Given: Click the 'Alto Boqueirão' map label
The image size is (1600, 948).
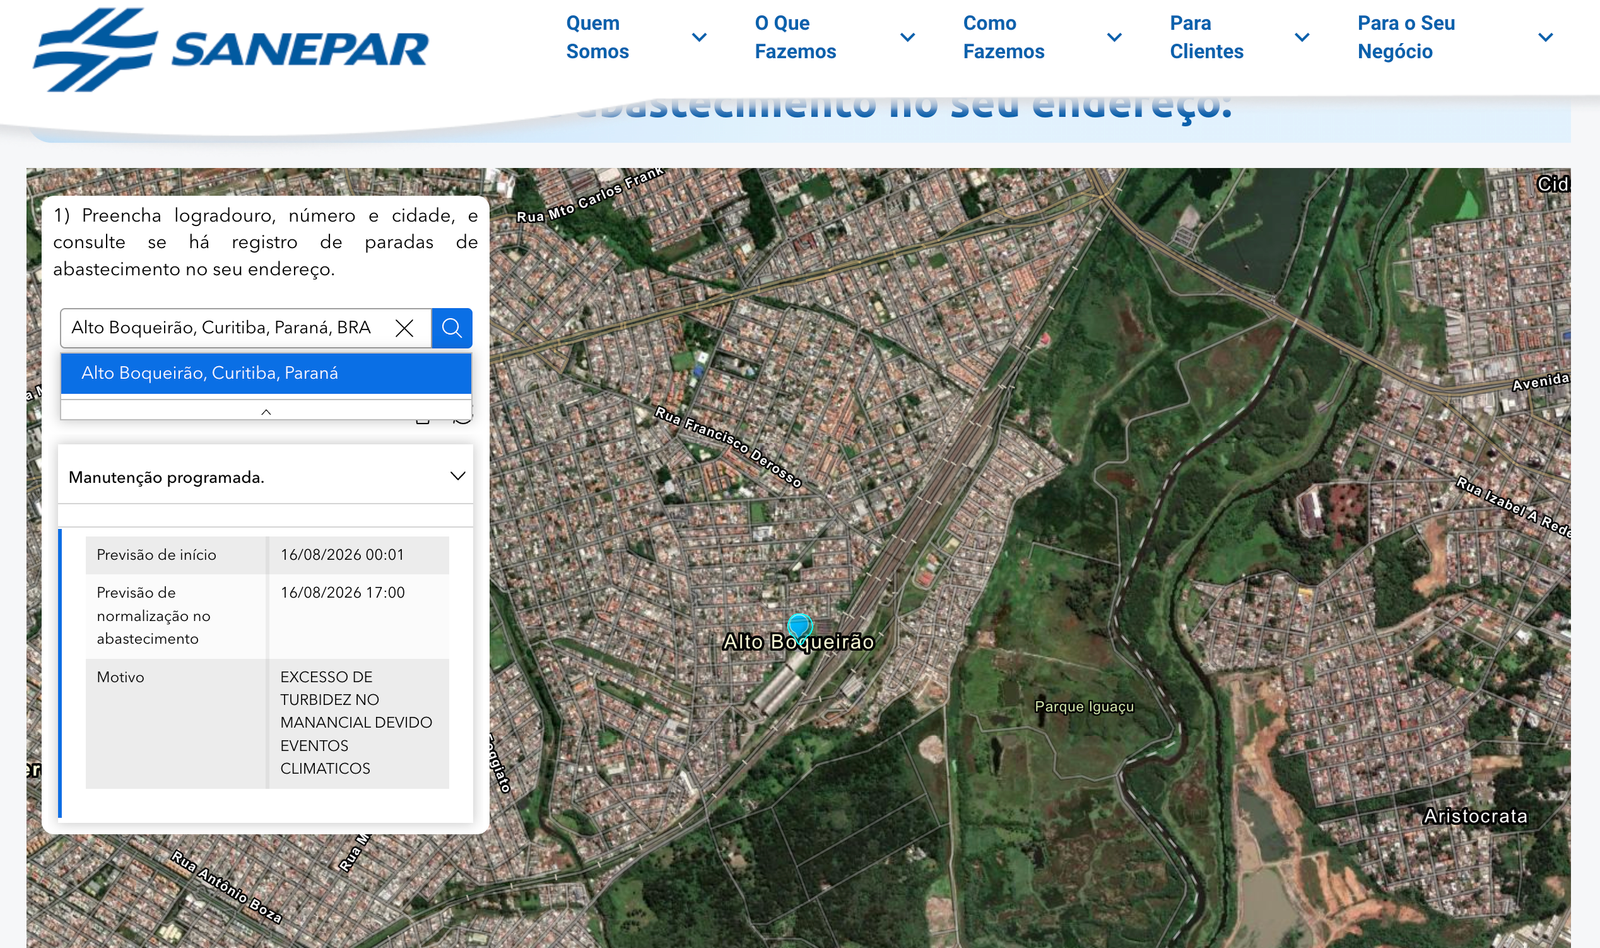Looking at the screenshot, I should pyautogui.click(x=799, y=642).
